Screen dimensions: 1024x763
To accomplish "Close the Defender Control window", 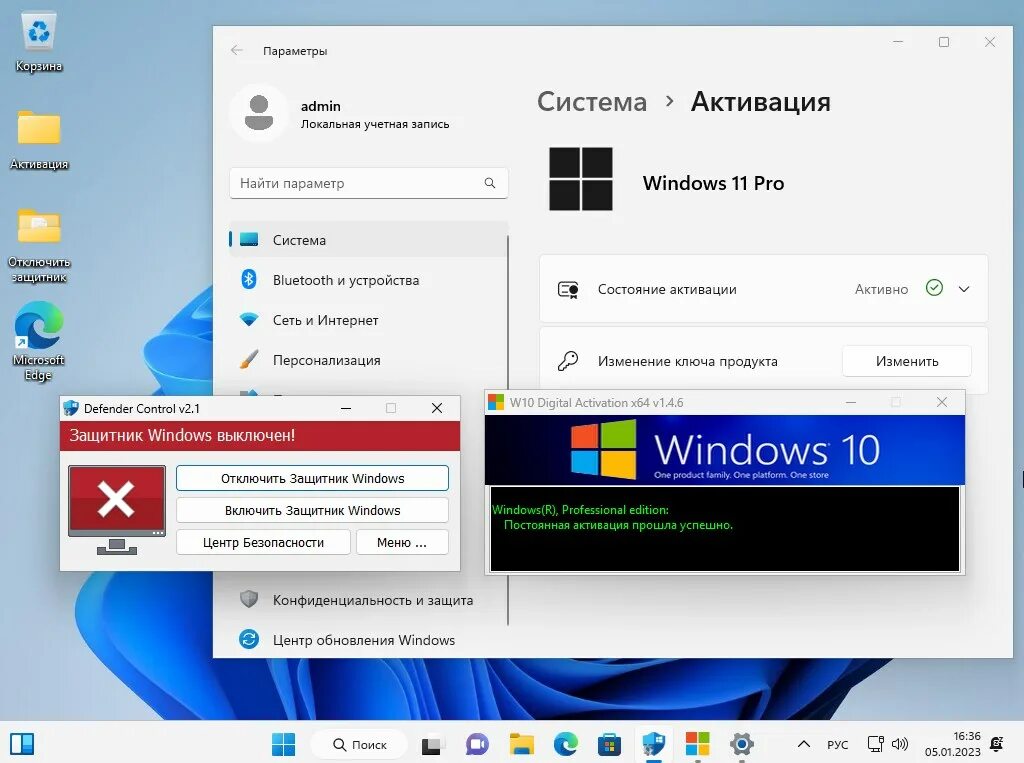I will (x=437, y=408).
